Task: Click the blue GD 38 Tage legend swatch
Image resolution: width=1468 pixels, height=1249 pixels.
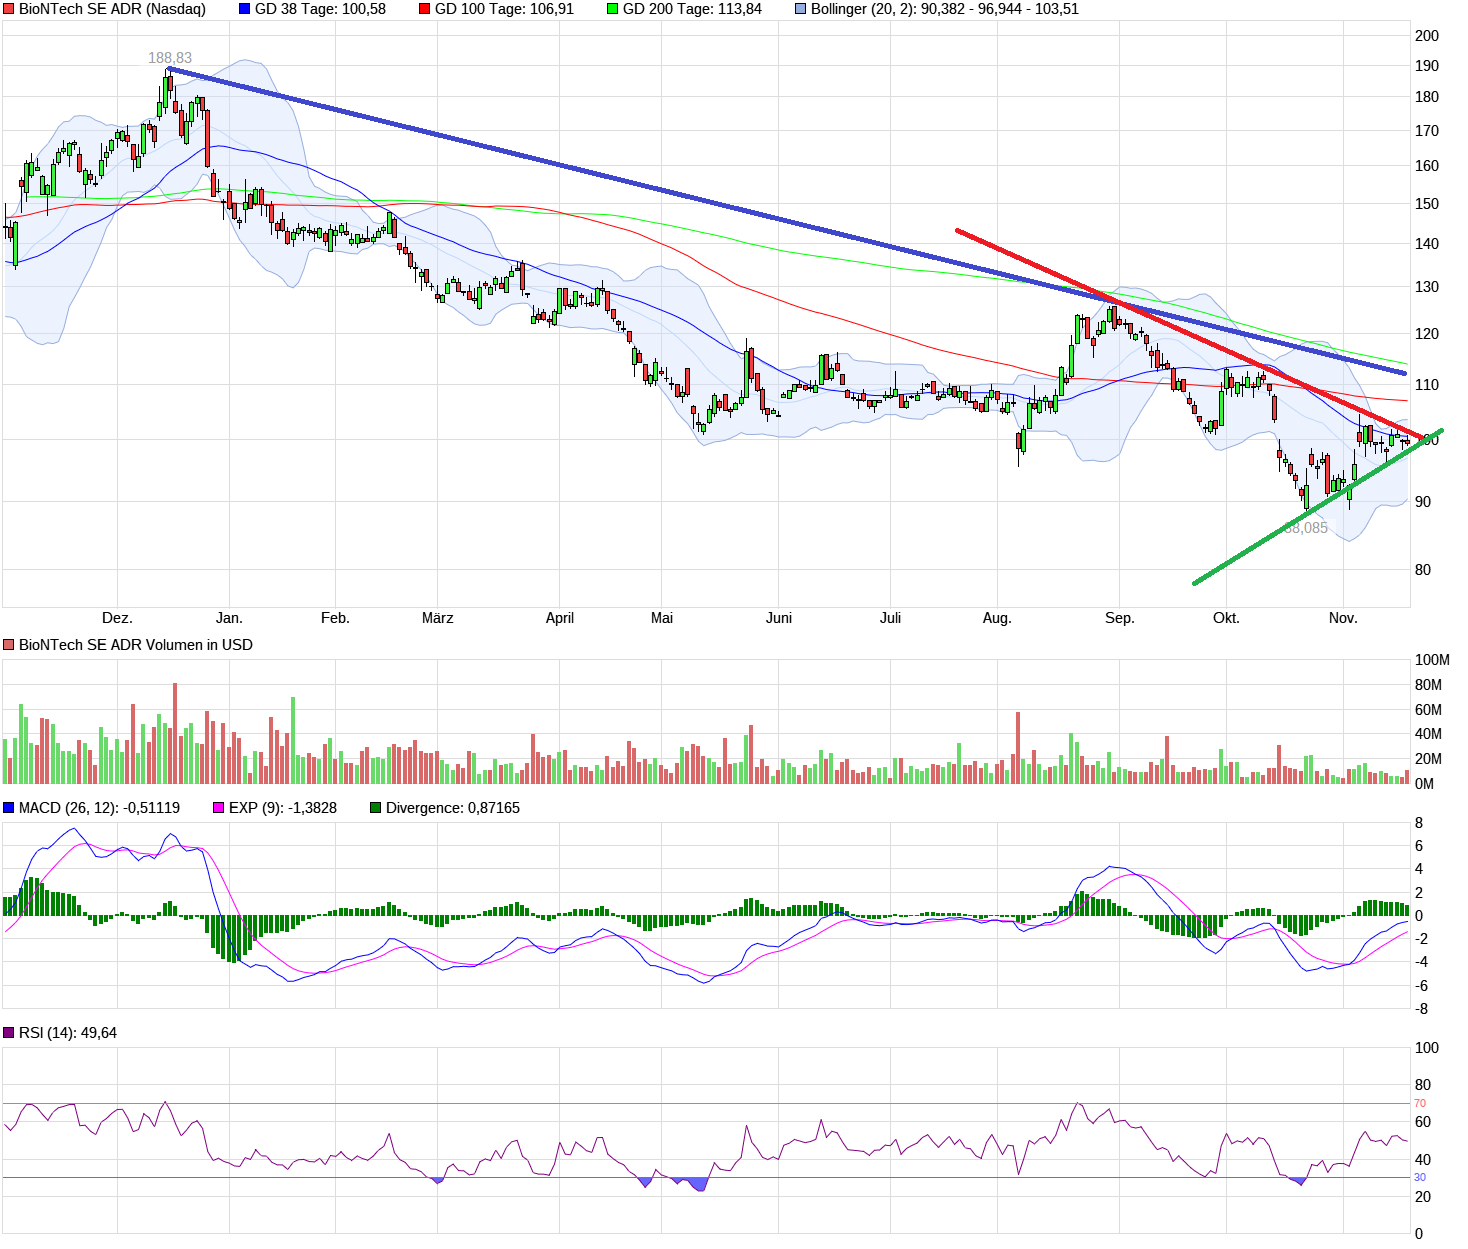Action: coord(245,9)
